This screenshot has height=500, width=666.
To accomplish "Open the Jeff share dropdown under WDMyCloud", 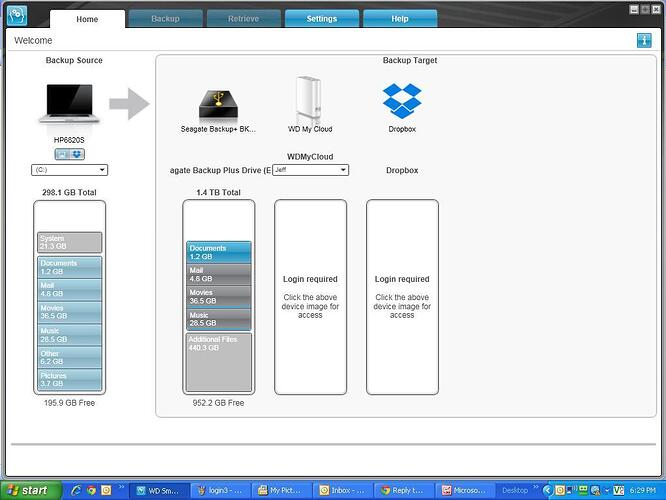I will click(310, 170).
